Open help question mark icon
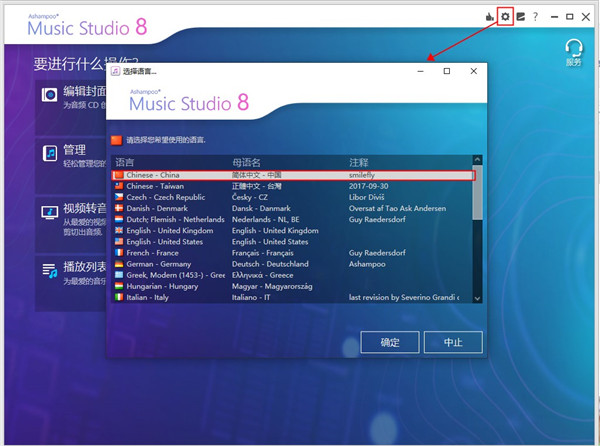This screenshot has height=446, width=600. coord(535,17)
